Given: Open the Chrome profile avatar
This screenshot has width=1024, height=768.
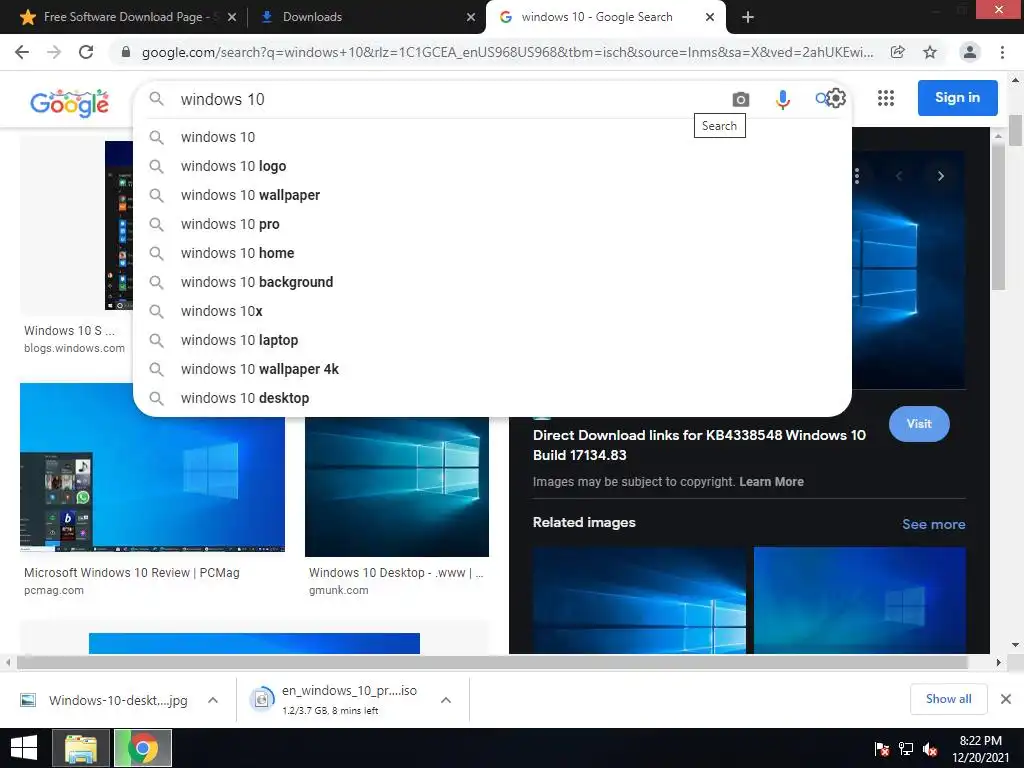Looking at the screenshot, I should click(970, 52).
